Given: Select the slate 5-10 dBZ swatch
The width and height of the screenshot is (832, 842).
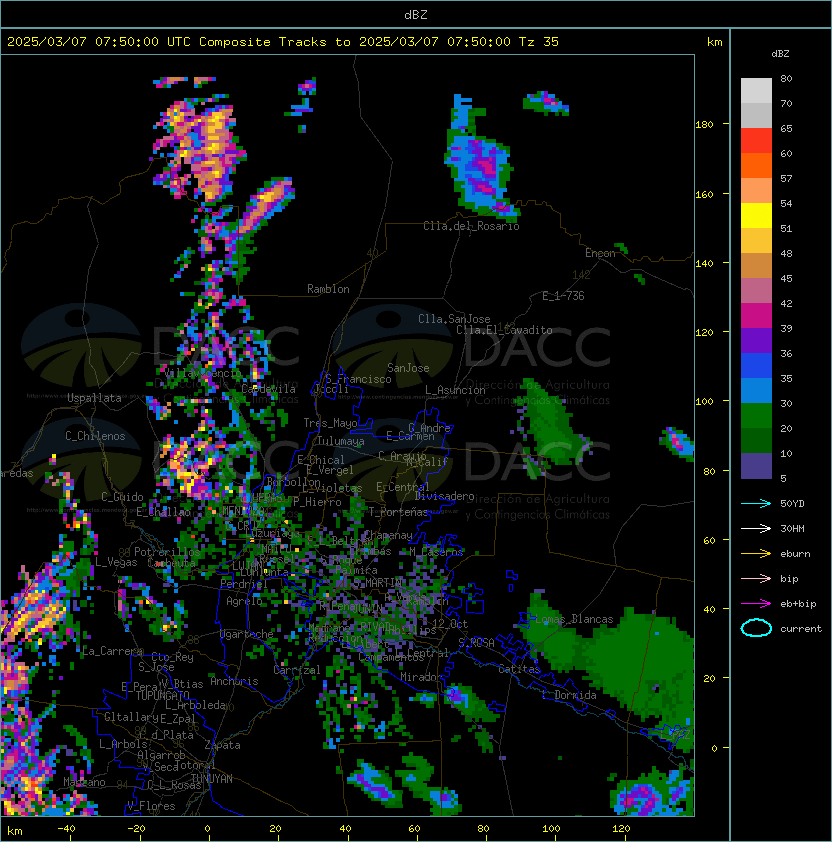Looking at the screenshot, I should [756, 466].
